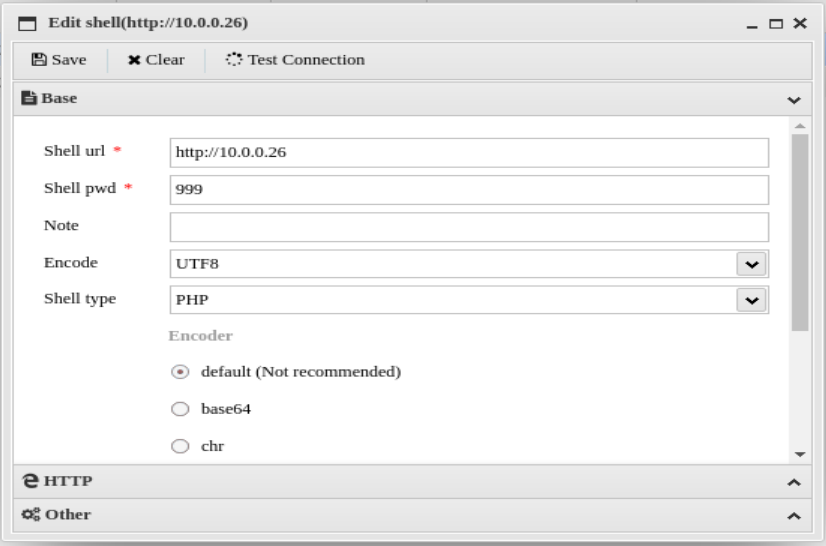Choose the chr encoder radio button
This screenshot has width=826, height=546.
tap(180, 447)
